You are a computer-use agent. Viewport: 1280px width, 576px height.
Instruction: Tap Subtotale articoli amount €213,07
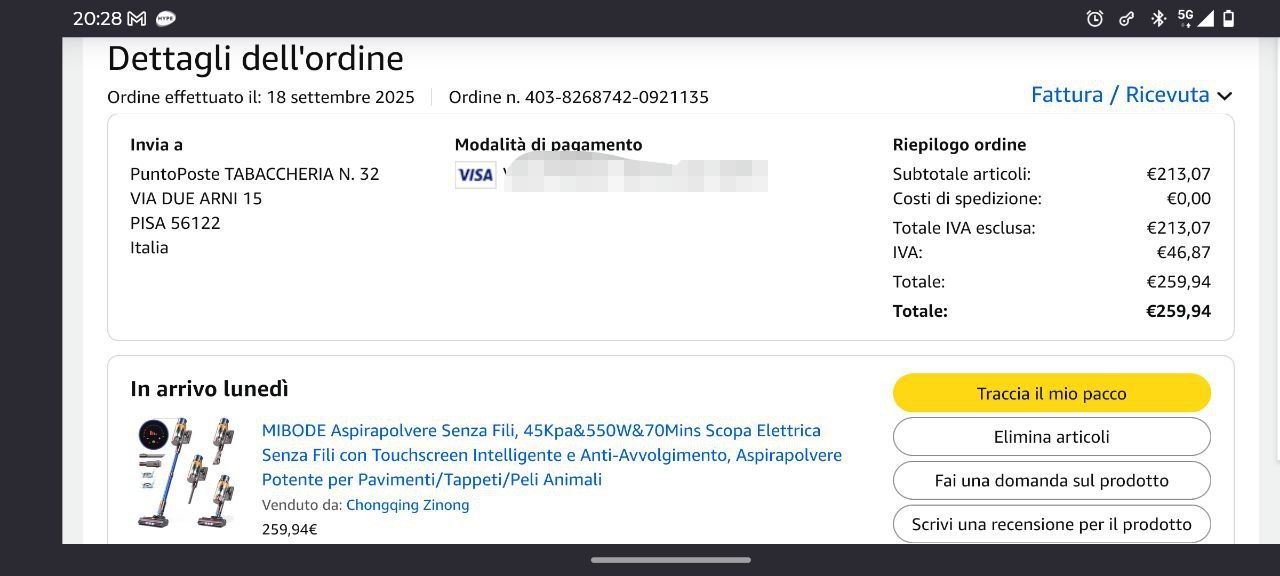coord(1178,174)
